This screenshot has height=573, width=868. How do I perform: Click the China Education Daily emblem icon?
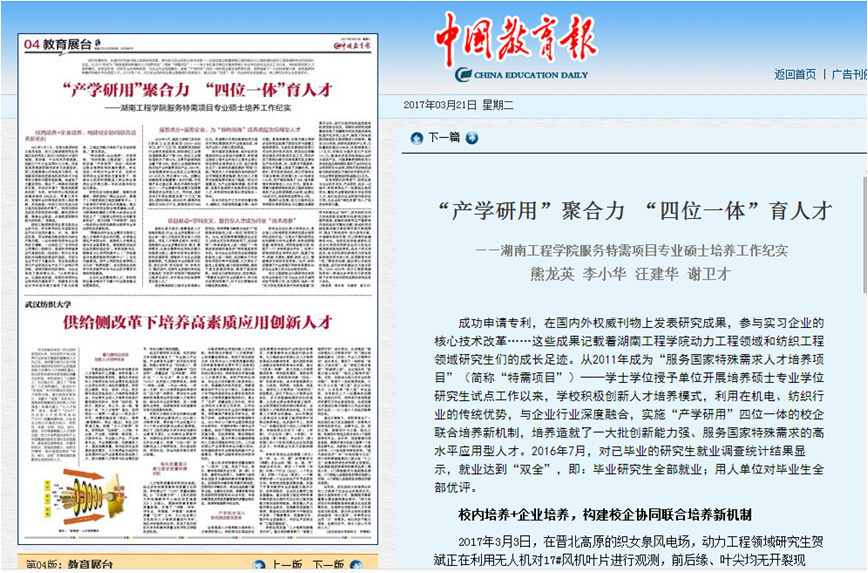464,74
